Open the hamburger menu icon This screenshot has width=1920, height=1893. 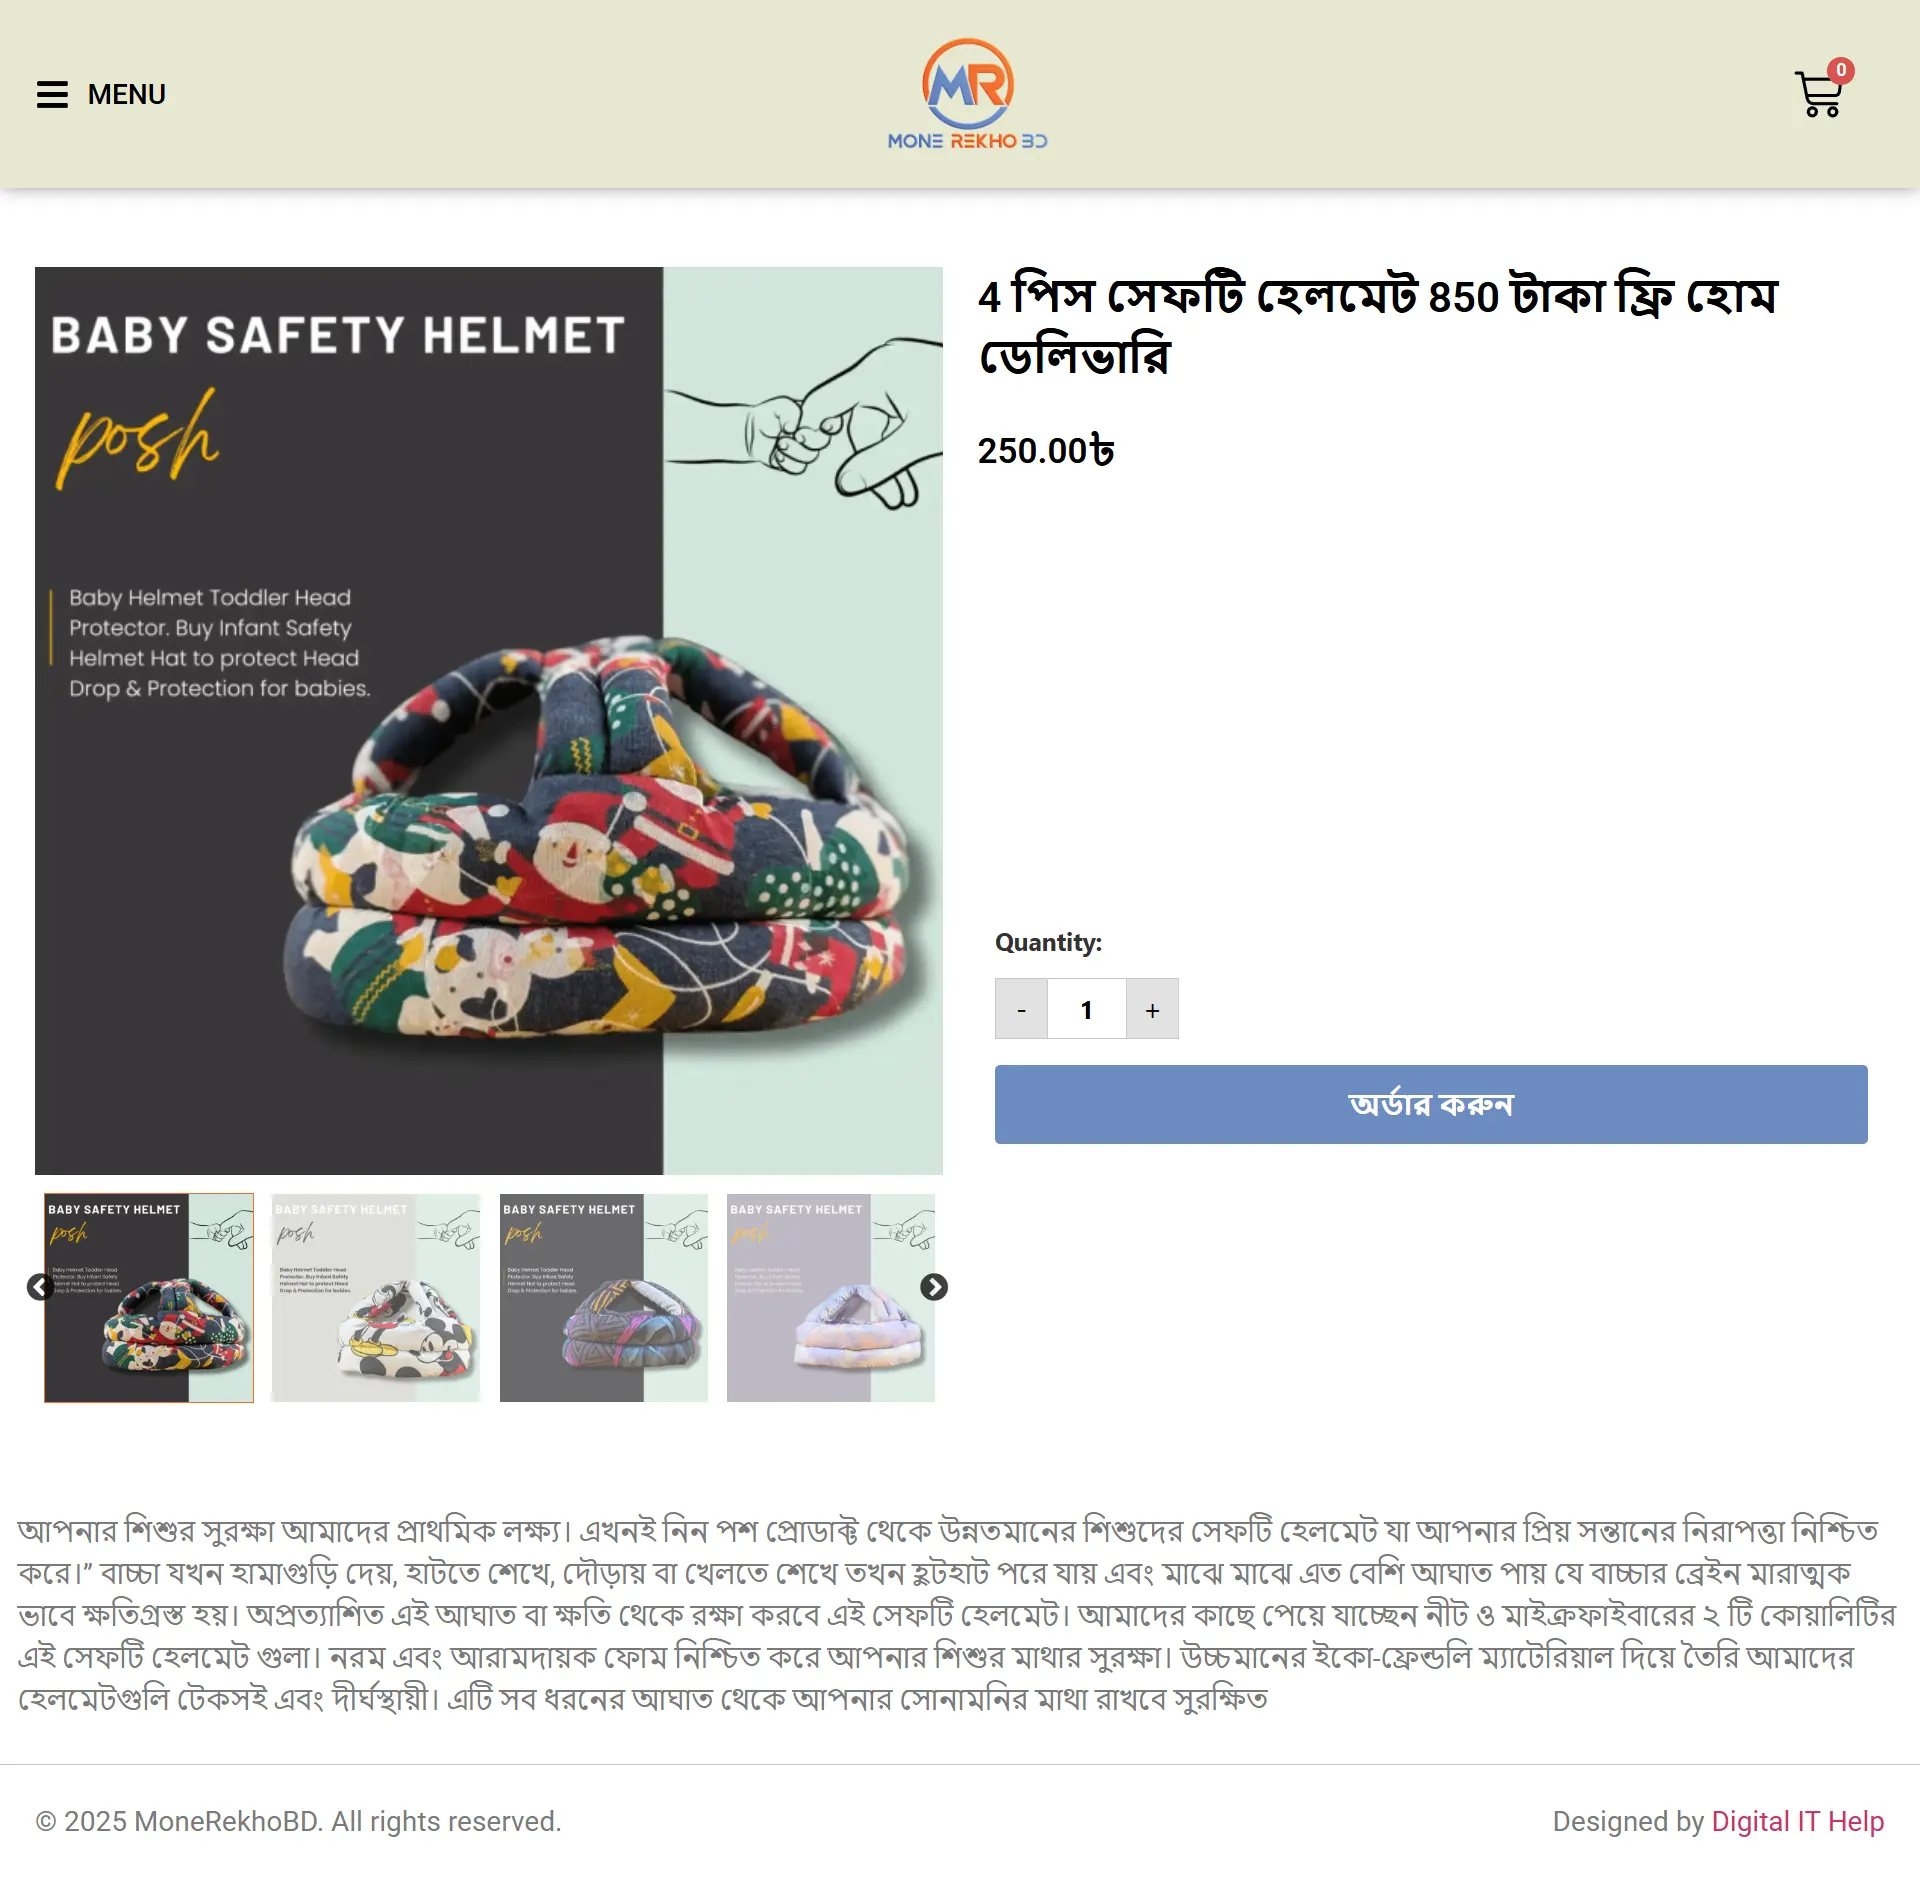(52, 94)
